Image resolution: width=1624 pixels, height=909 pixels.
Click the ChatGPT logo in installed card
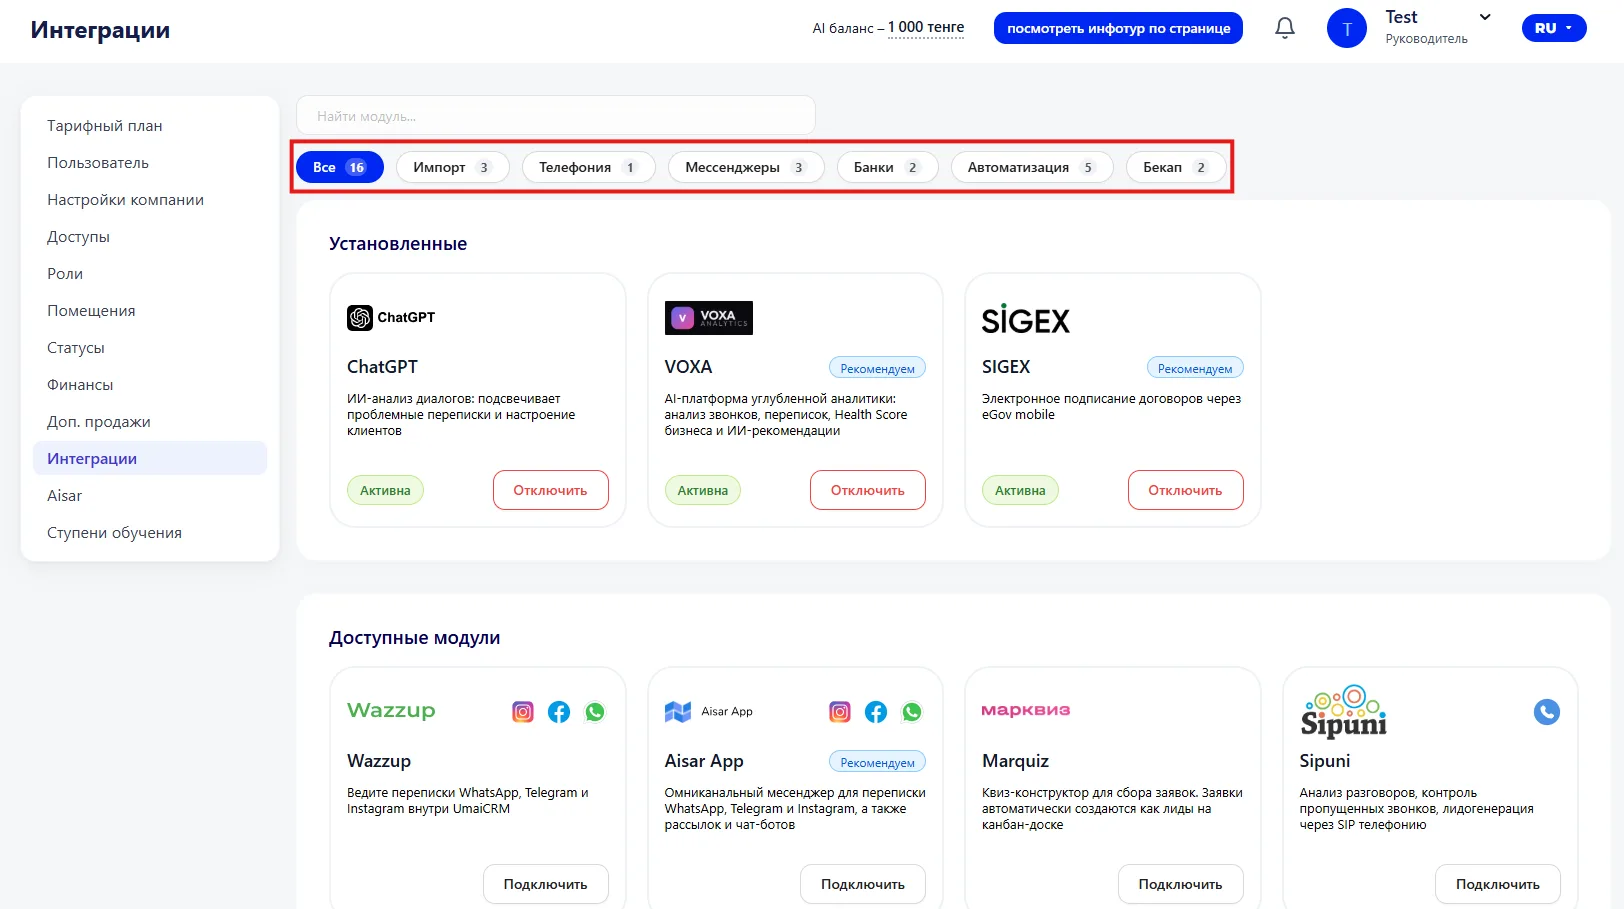(391, 317)
